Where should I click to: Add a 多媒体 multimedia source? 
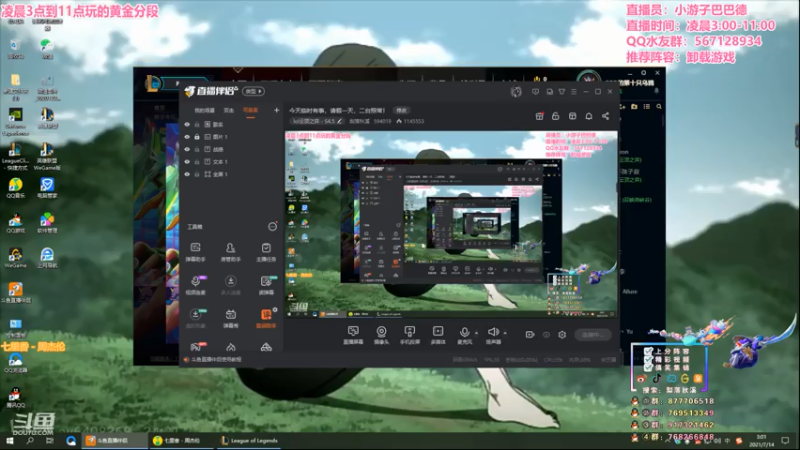click(438, 335)
